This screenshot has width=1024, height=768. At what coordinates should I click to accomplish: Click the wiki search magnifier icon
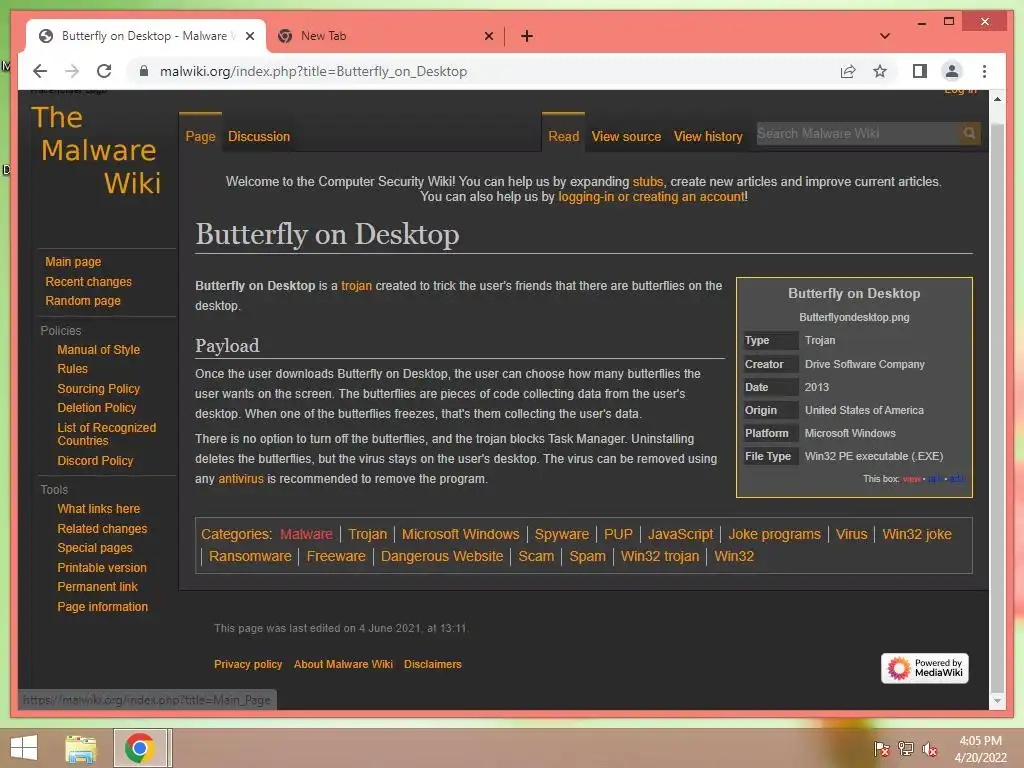(969, 133)
